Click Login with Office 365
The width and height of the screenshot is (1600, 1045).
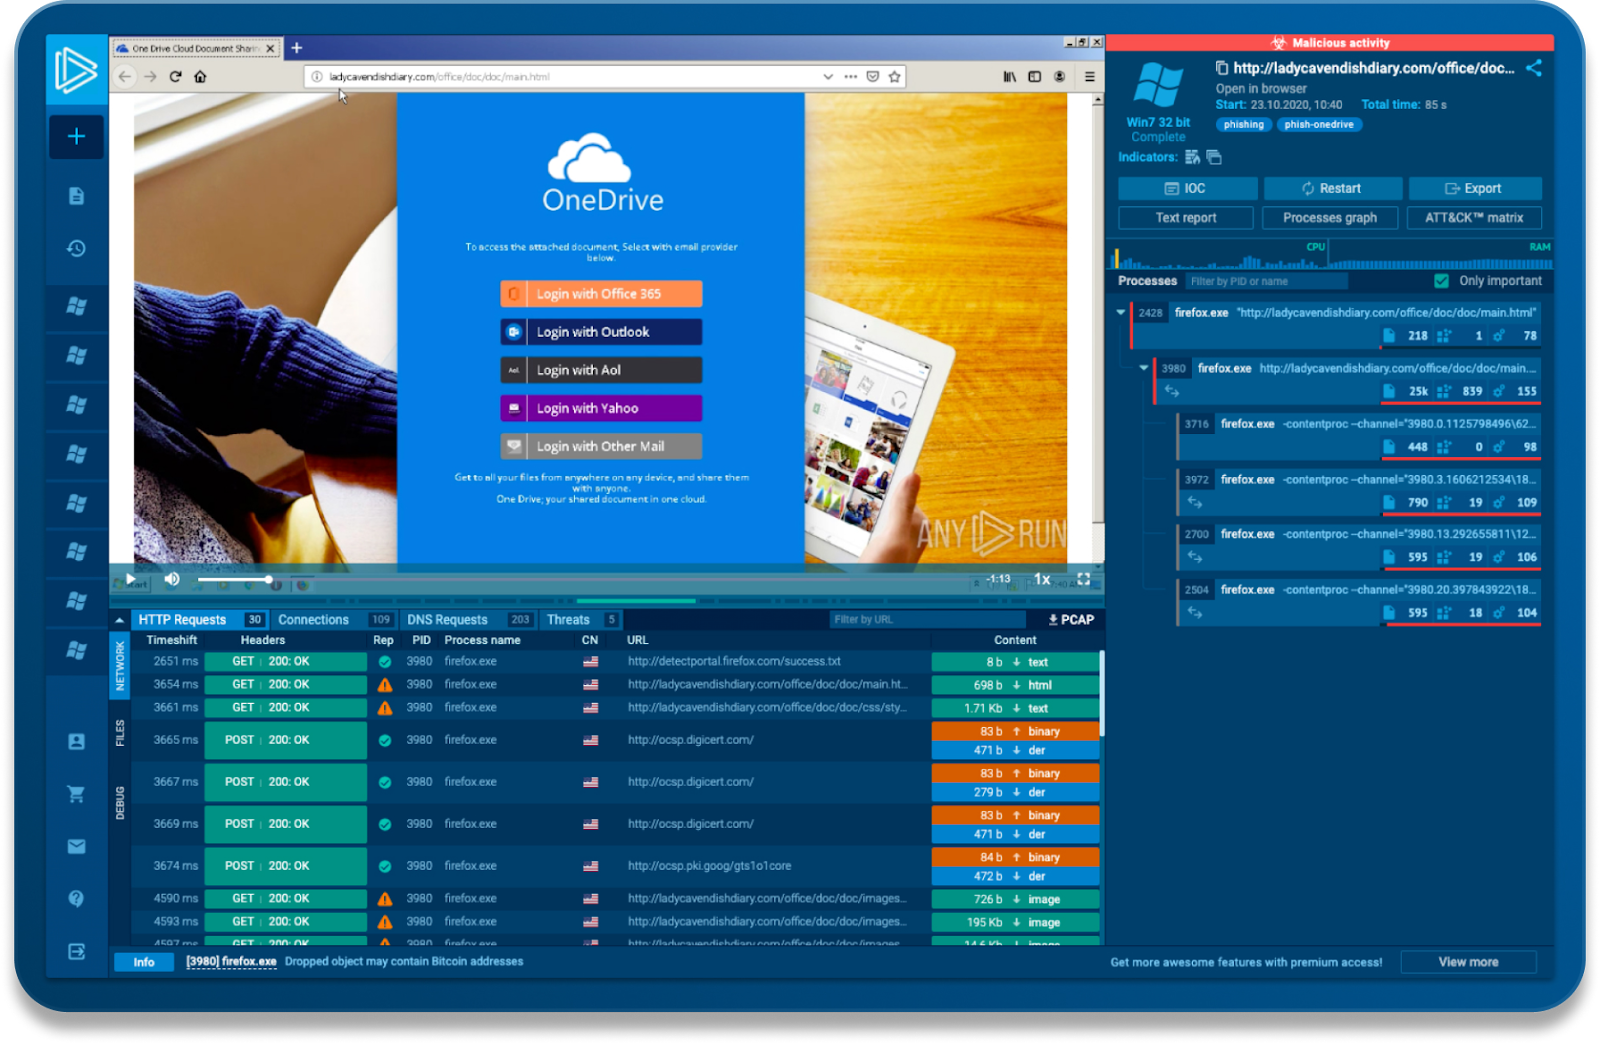[601, 294]
